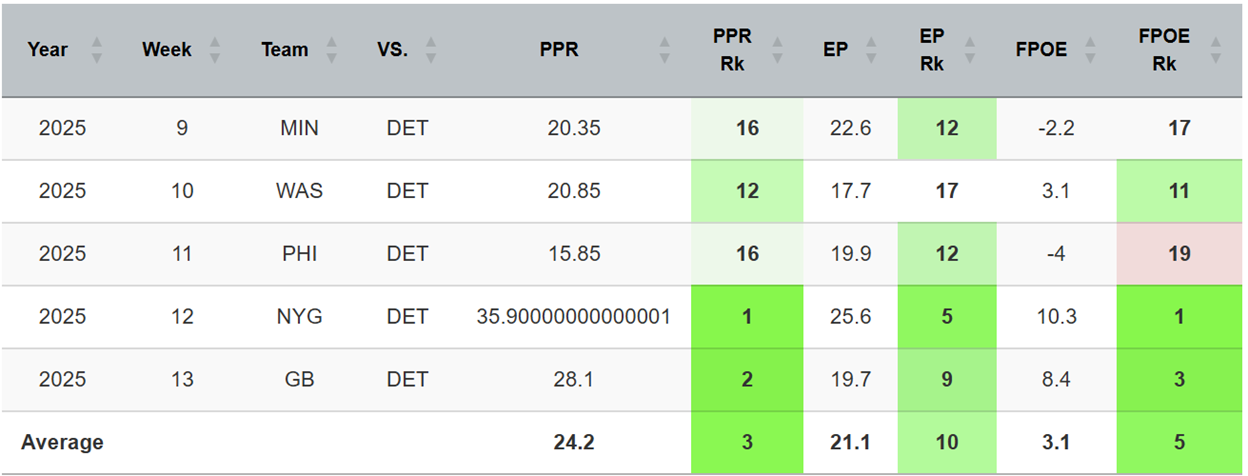
Task: Sort PPR column with arrow icon
Action: coord(664,50)
